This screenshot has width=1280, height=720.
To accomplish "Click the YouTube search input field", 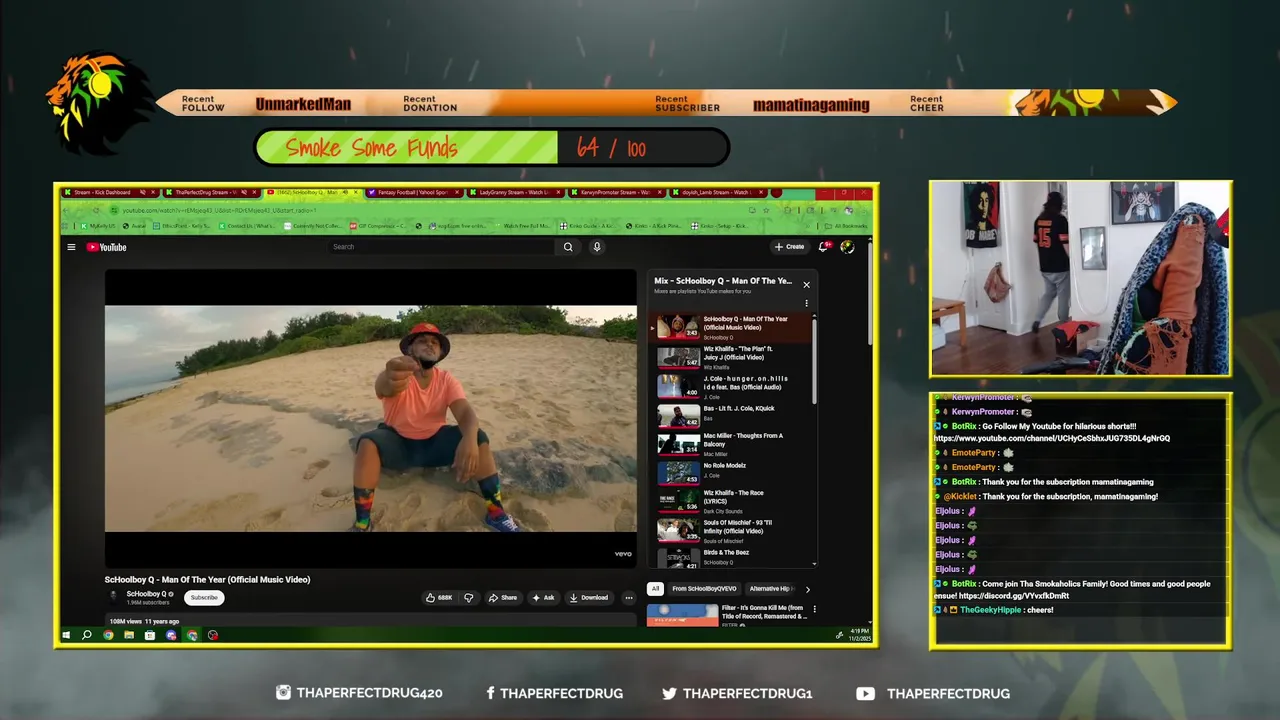I will click(442, 247).
